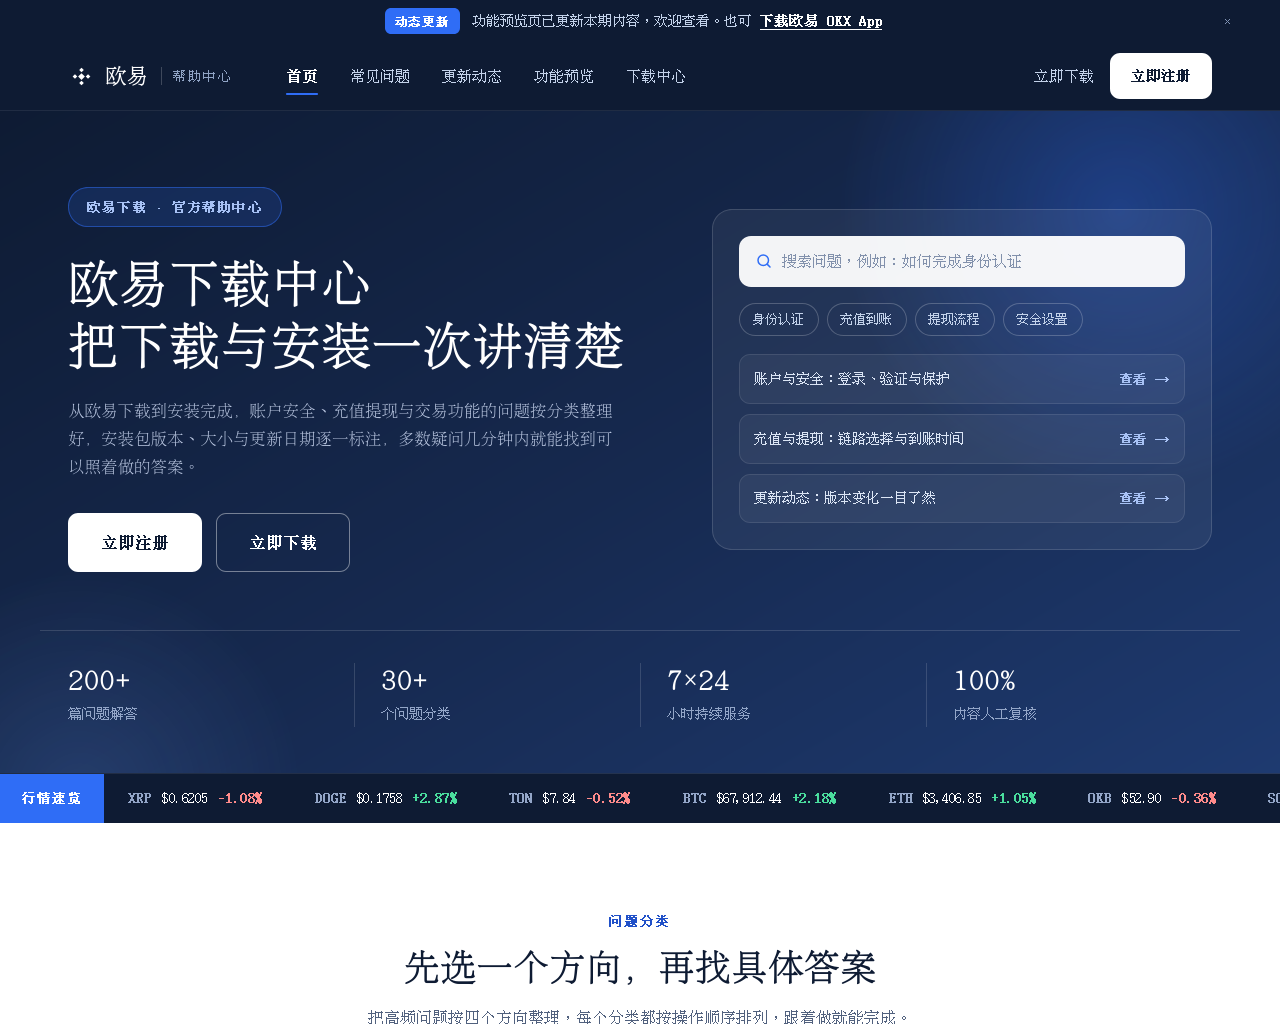Click the arrow icon on the 充值与提现 row
The width and height of the screenshot is (1280, 1024).
pyautogui.click(x=1162, y=439)
